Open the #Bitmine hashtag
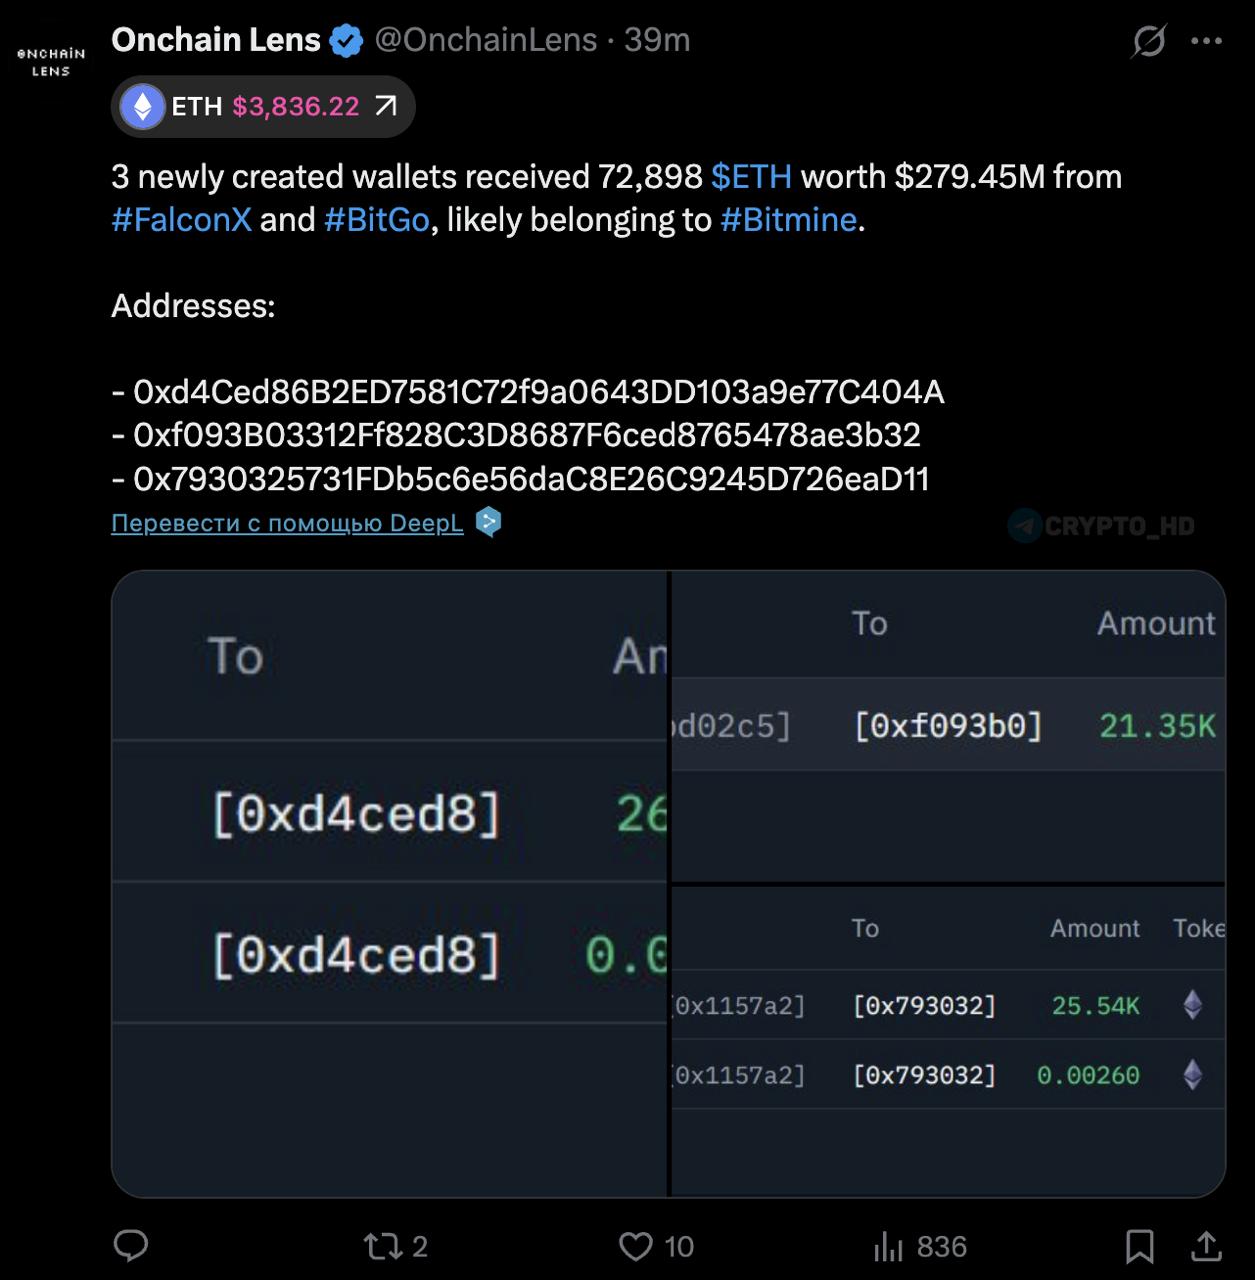1255x1280 pixels. click(788, 220)
